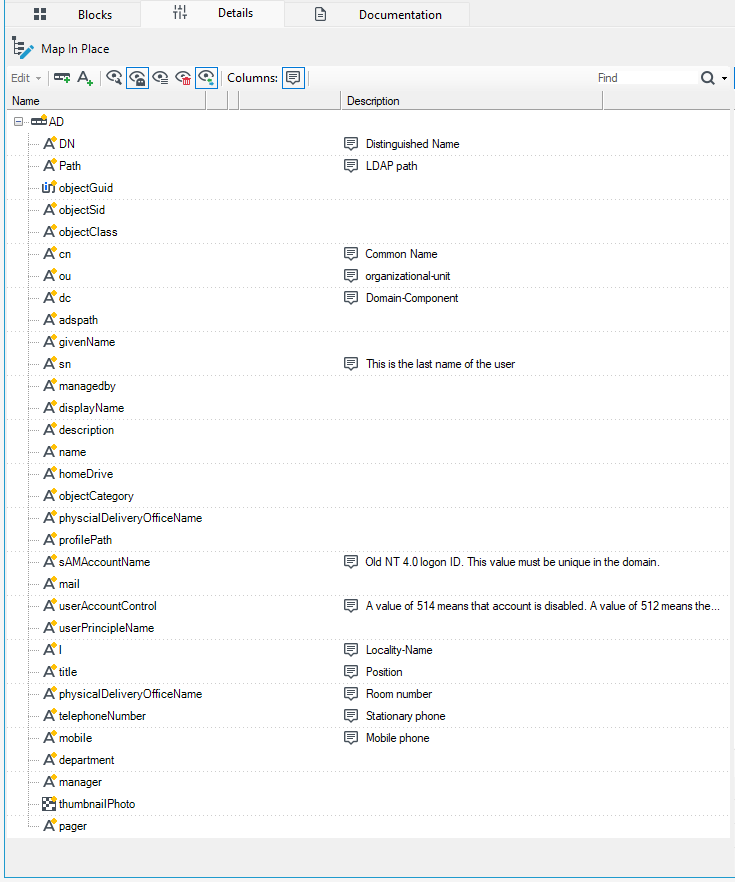Toggle the Description column button
Screen dimensions: 735x882
293,78
